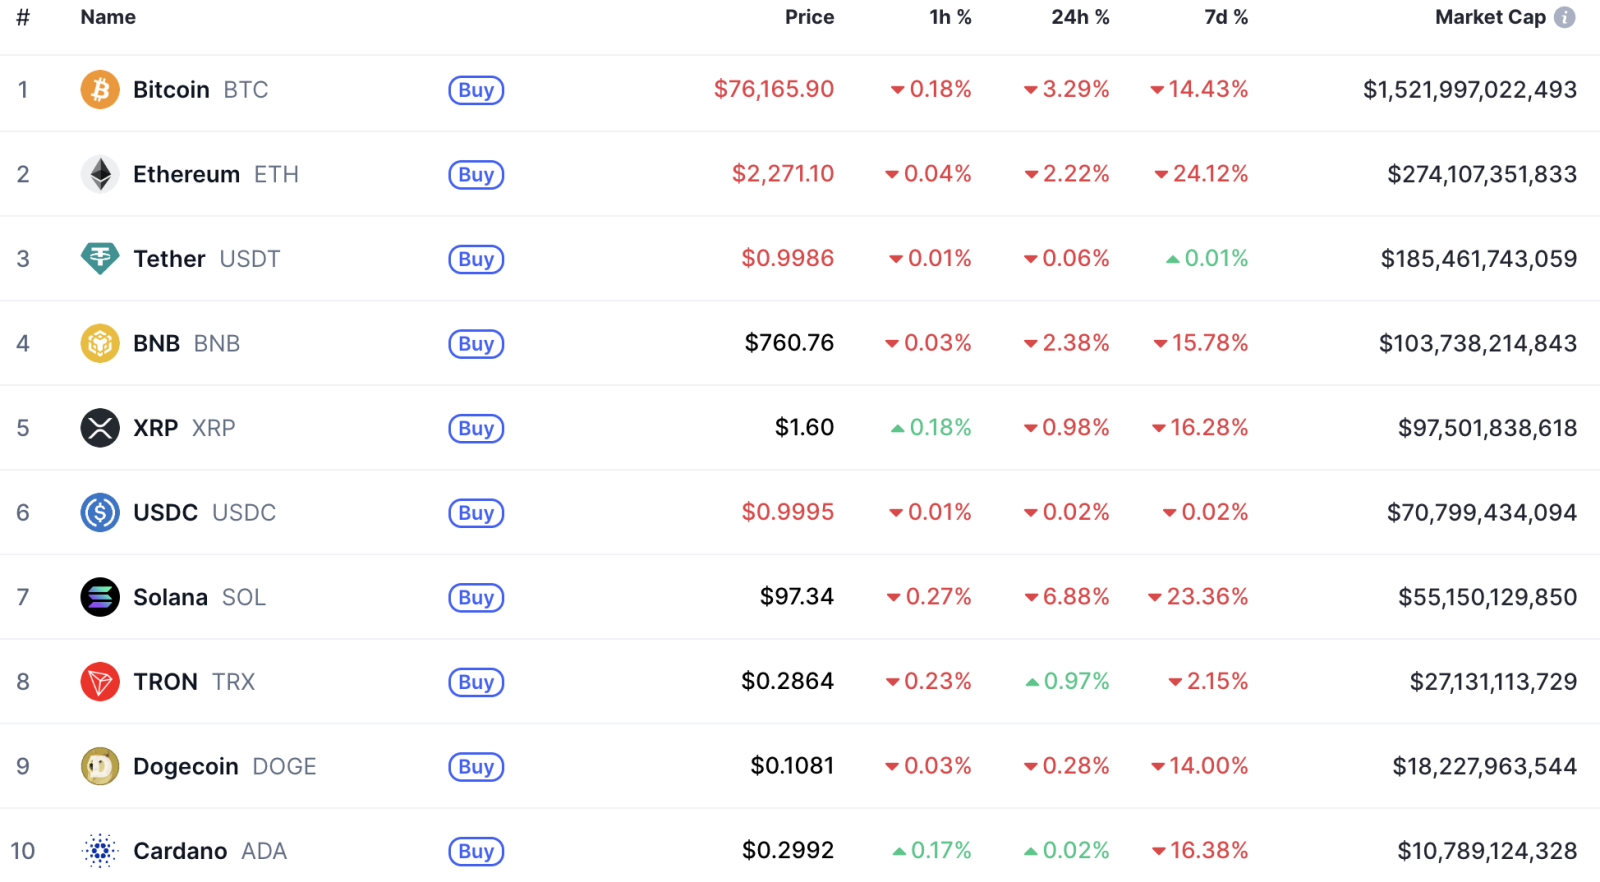The height and width of the screenshot is (882, 1600).
Task: Click the Bitcoin coin logo icon
Action: click(x=100, y=90)
